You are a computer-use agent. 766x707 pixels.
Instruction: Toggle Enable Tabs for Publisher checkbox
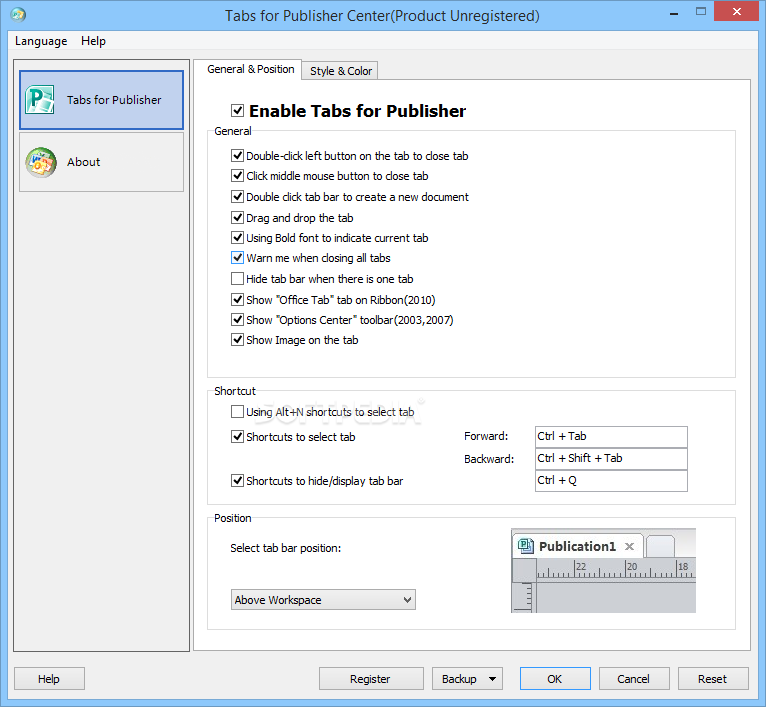(x=237, y=110)
